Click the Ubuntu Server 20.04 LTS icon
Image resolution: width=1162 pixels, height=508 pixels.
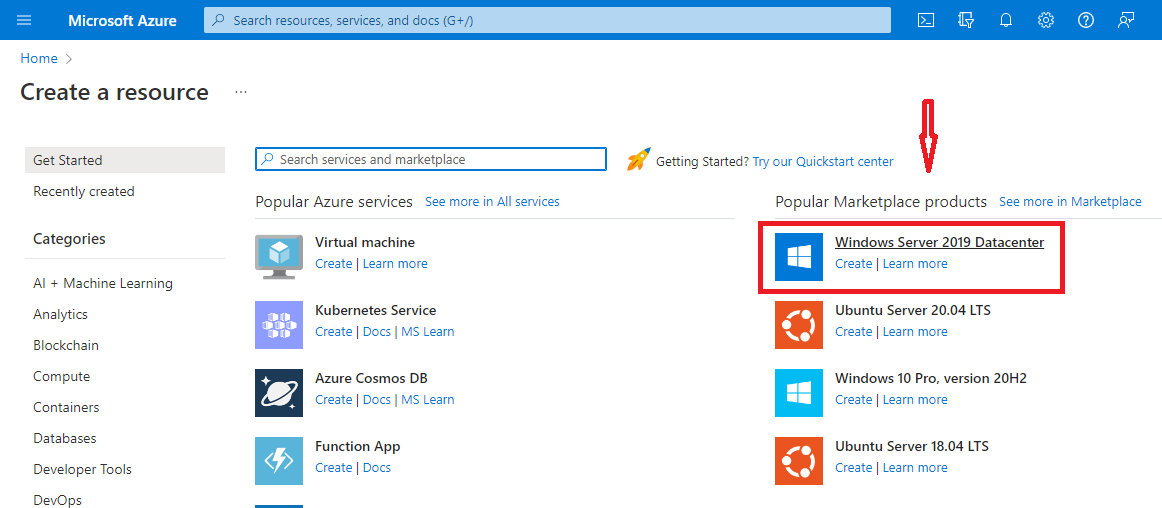click(x=799, y=325)
